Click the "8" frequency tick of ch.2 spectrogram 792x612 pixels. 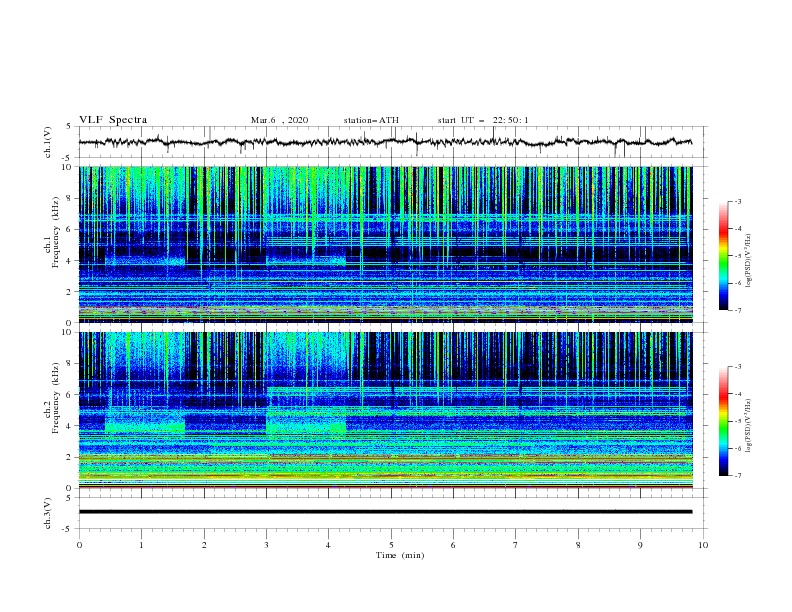[70, 364]
